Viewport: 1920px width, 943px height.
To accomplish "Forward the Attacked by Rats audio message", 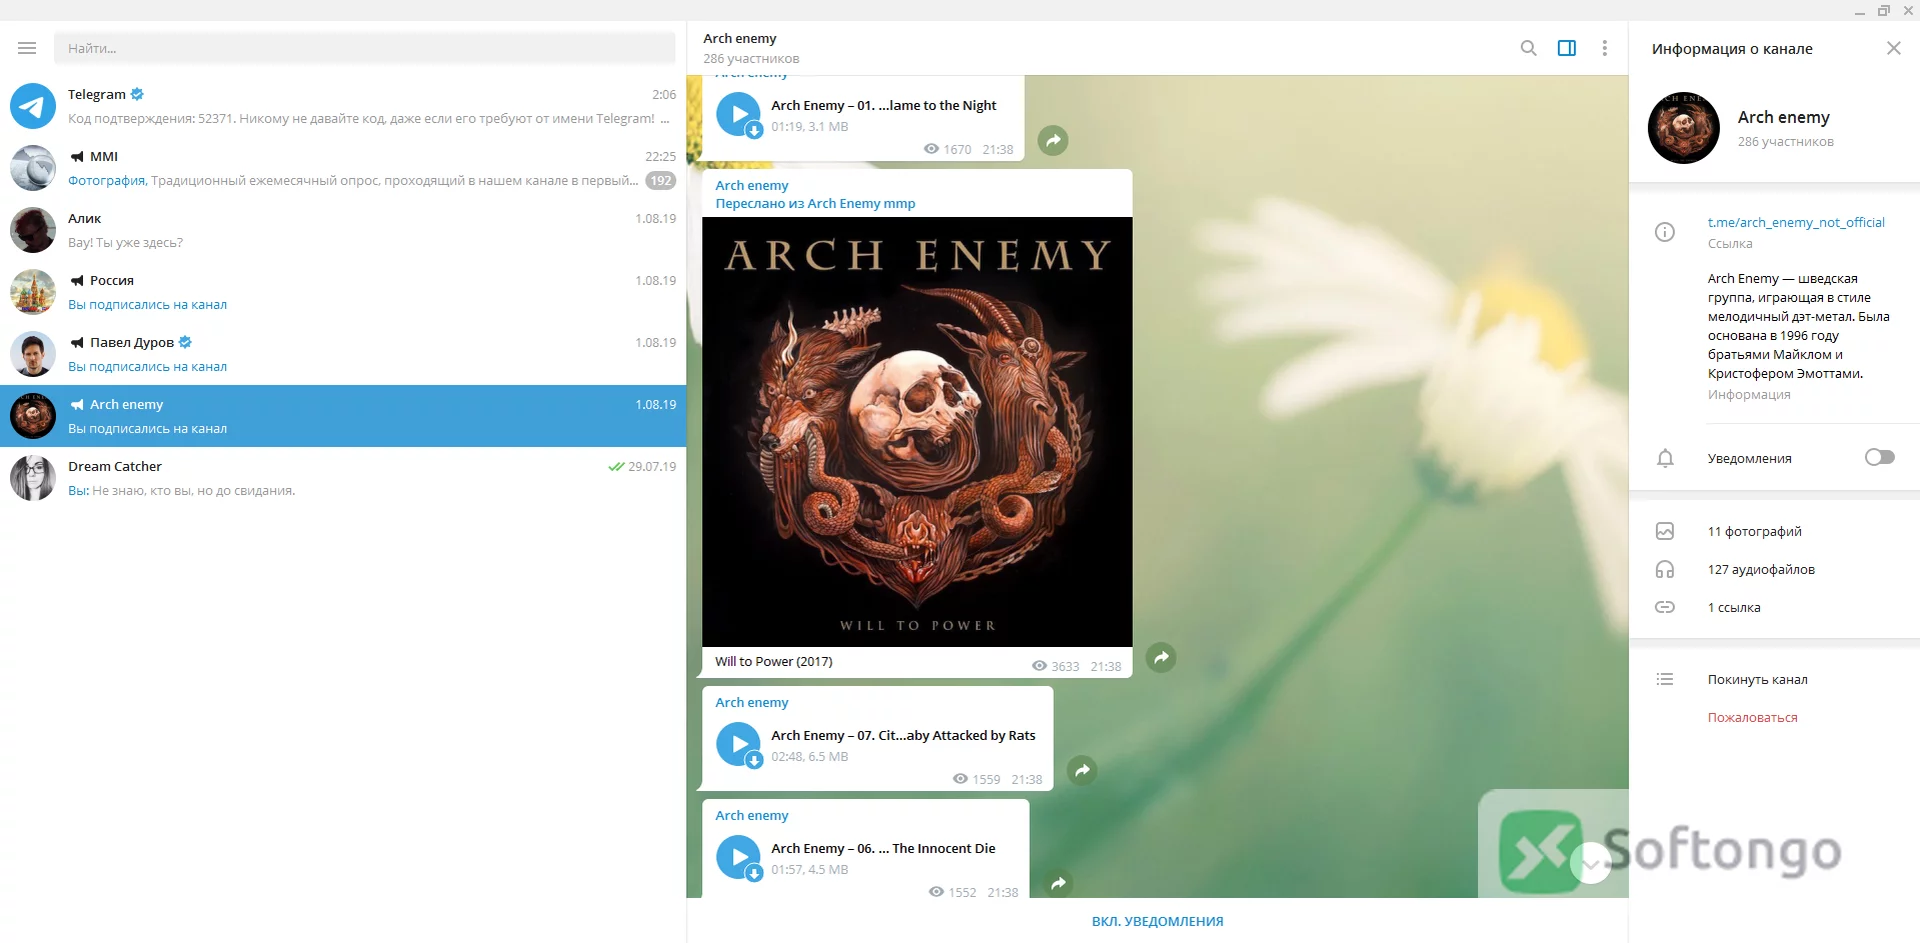I will pos(1082,770).
